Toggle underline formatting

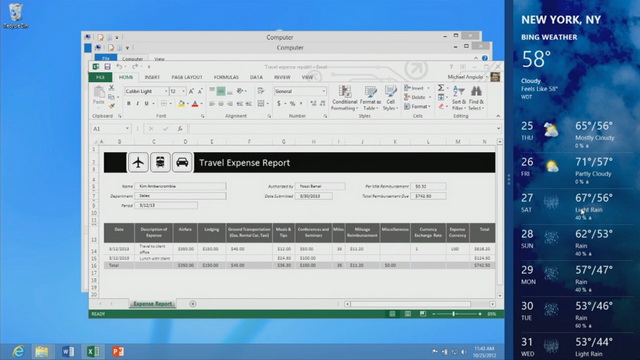click(x=147, y=104)
